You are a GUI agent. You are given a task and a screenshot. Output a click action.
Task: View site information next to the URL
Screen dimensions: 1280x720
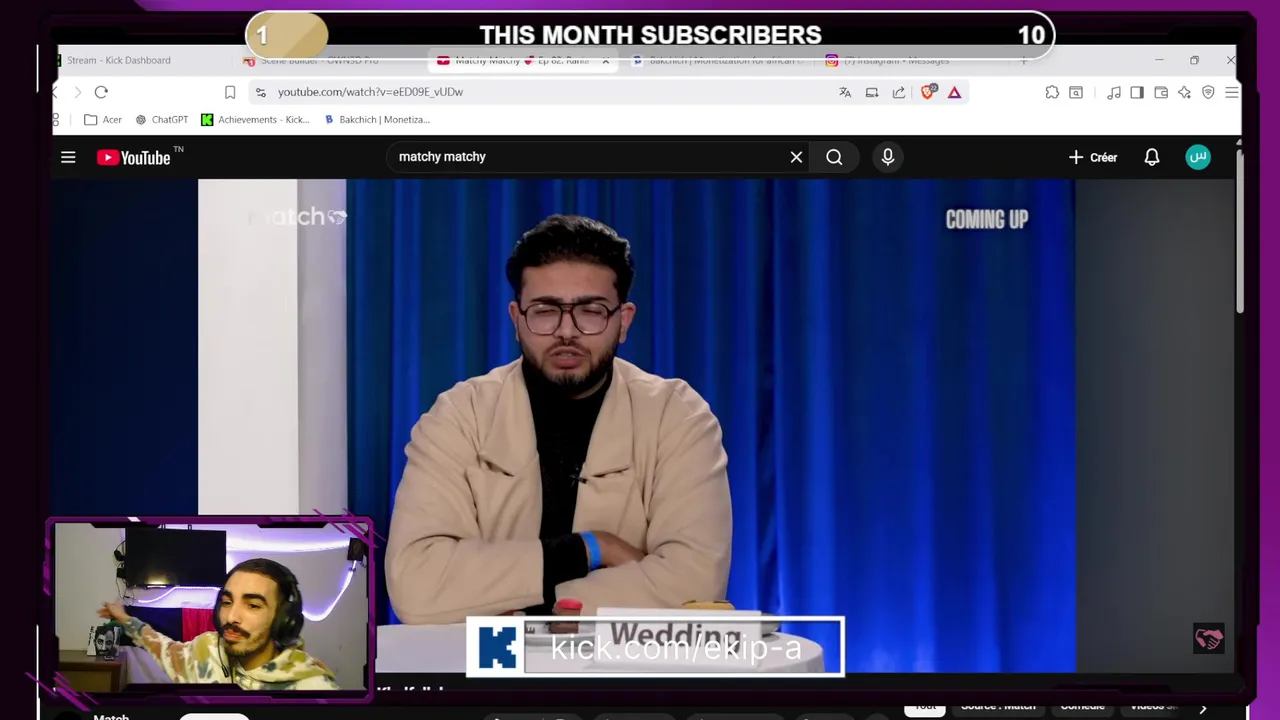(260, 92)
